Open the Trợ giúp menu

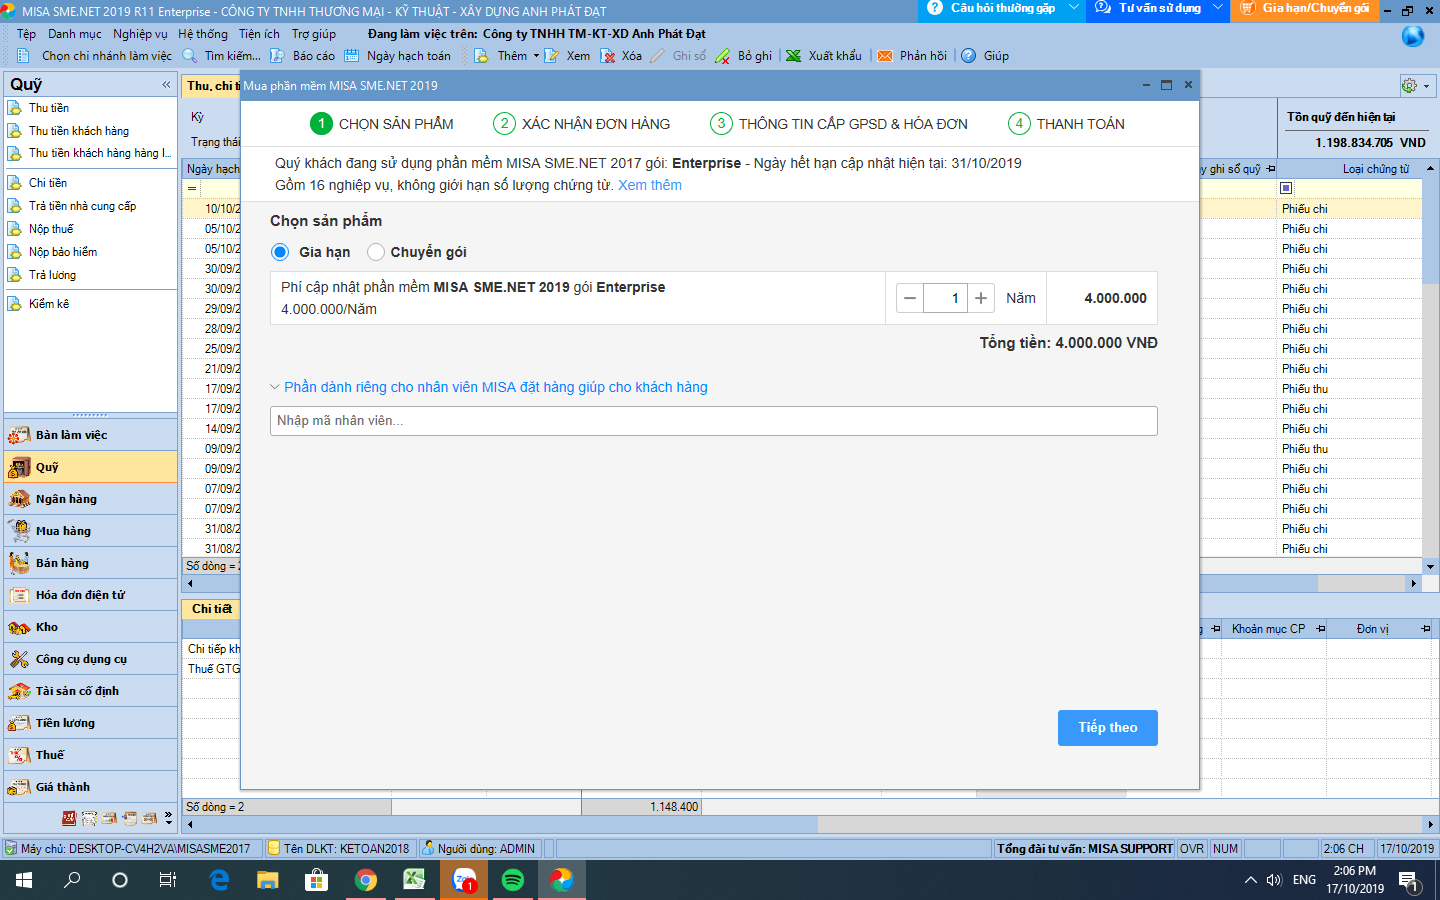coord(314,34)
